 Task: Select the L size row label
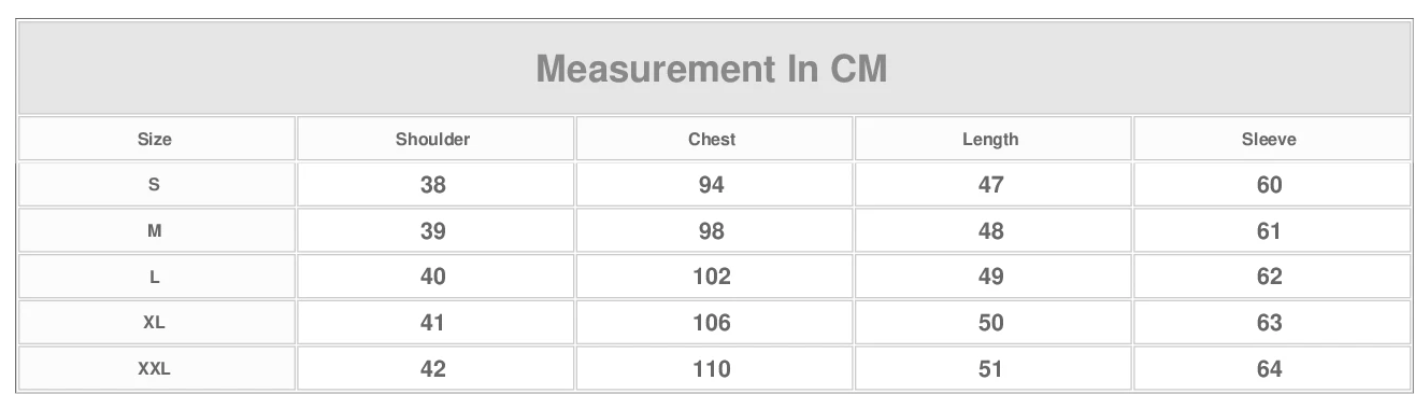point(154,278)
